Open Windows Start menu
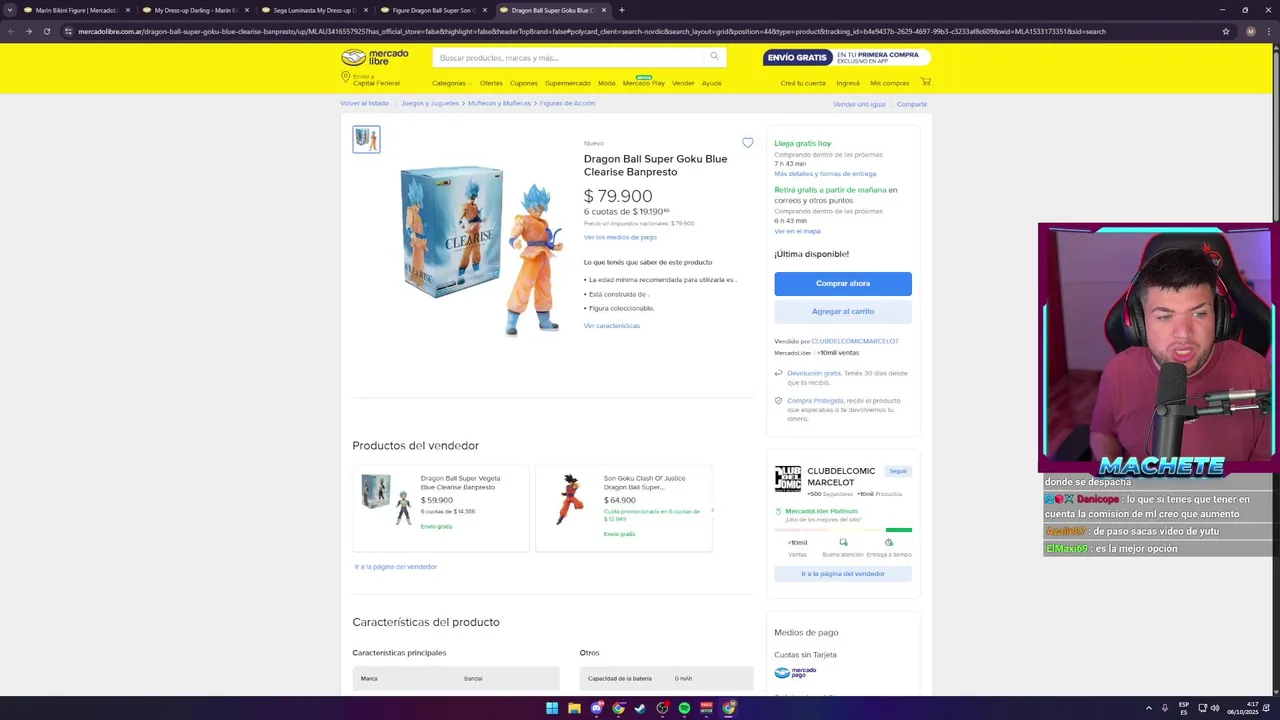Image resolution: width=1280 pixels, height=720 pixels. 551,708
